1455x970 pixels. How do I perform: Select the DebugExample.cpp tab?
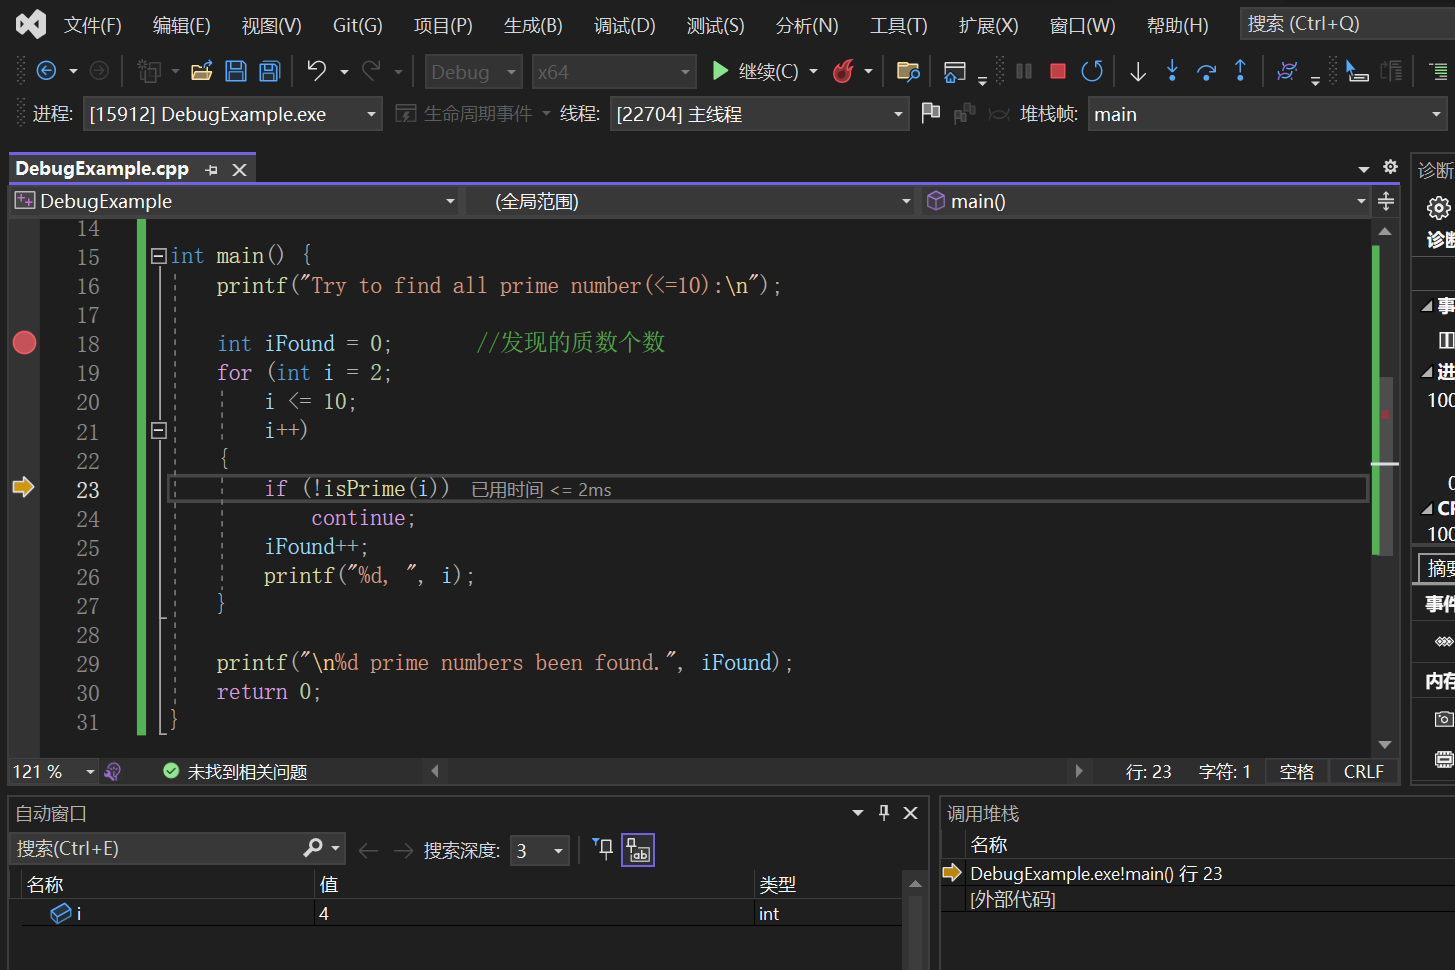[102, 168]
